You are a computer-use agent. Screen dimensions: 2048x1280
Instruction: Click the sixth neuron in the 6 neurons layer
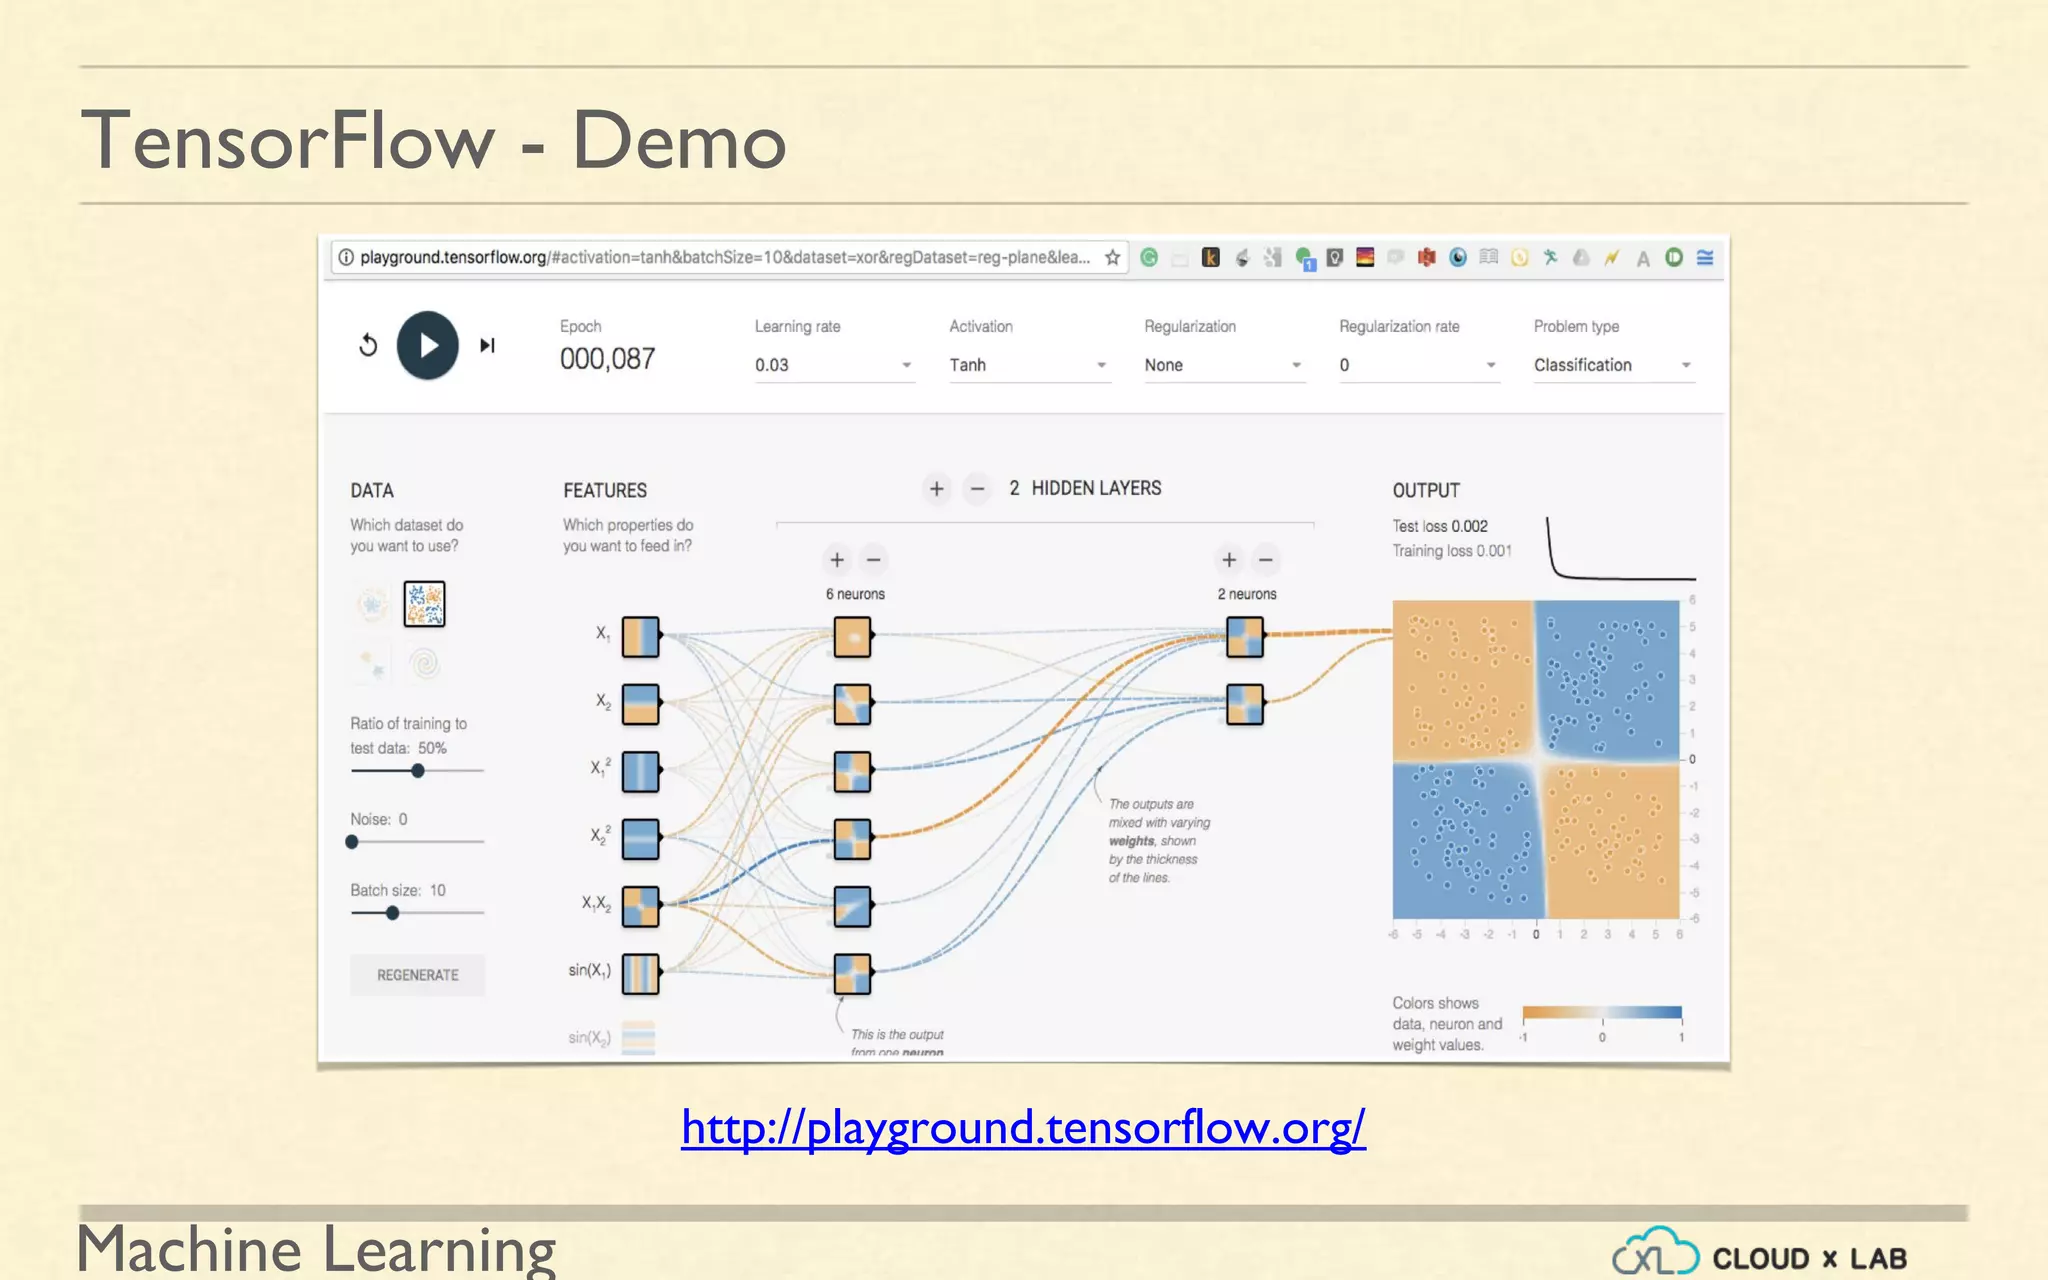pos(853,974)
